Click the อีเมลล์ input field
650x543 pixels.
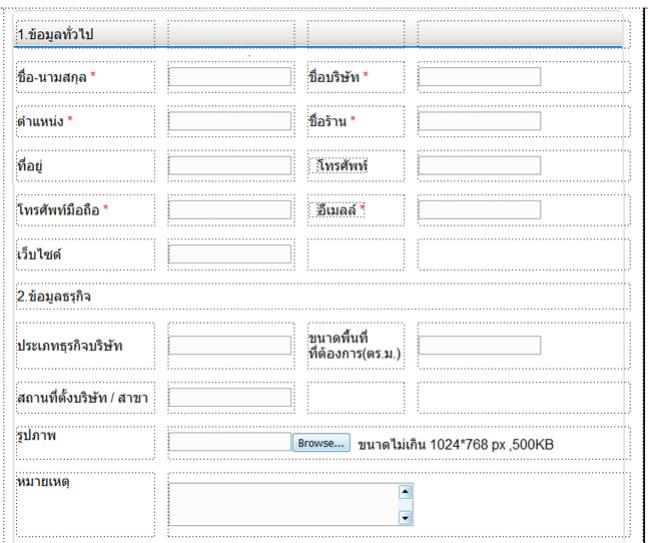coord(480,210)
